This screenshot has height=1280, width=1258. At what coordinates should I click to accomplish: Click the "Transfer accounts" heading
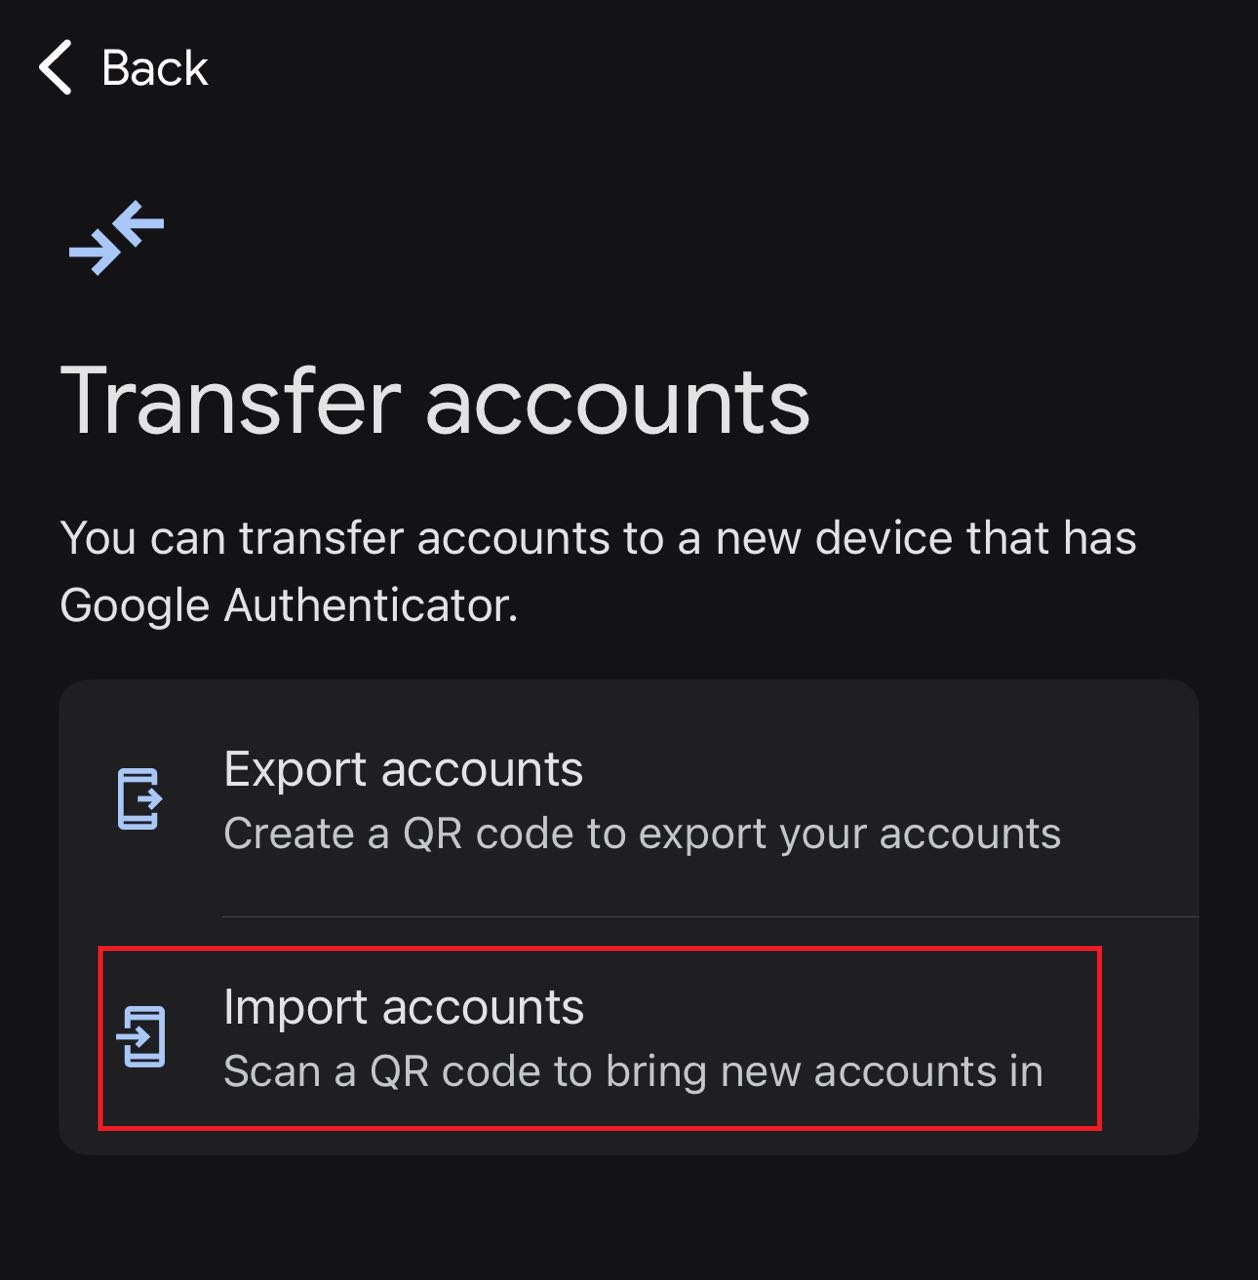[435, 402]
